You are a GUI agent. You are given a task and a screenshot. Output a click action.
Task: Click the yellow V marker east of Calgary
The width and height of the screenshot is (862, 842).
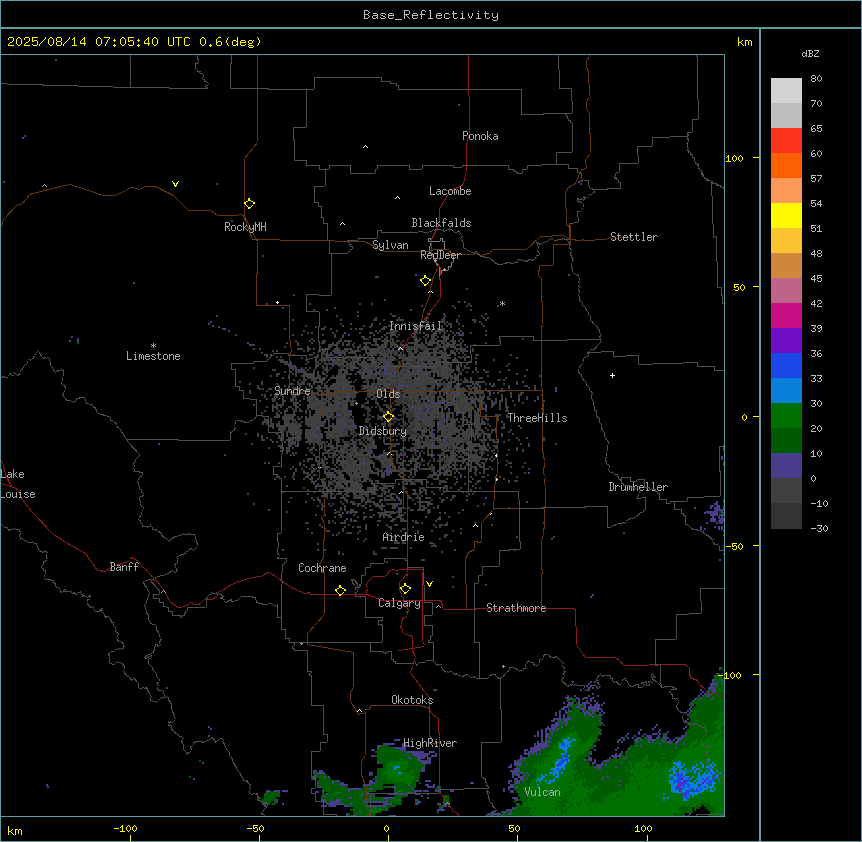click(429, 584)
